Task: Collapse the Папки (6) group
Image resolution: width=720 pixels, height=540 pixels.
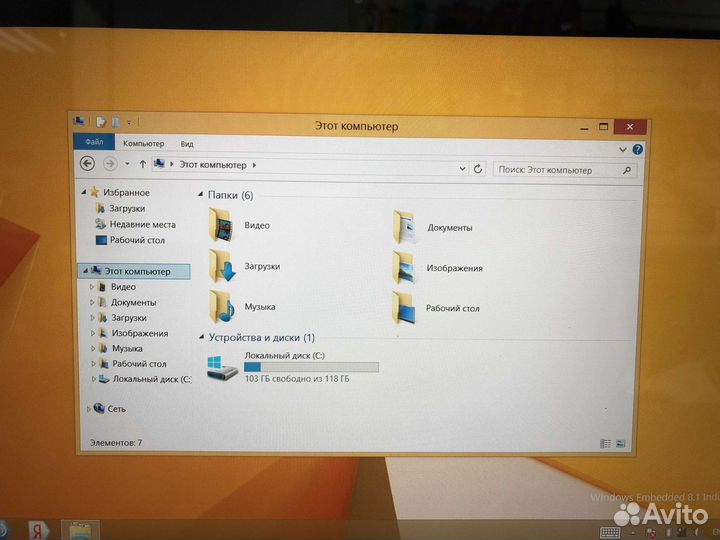Action: click(201, 194)
